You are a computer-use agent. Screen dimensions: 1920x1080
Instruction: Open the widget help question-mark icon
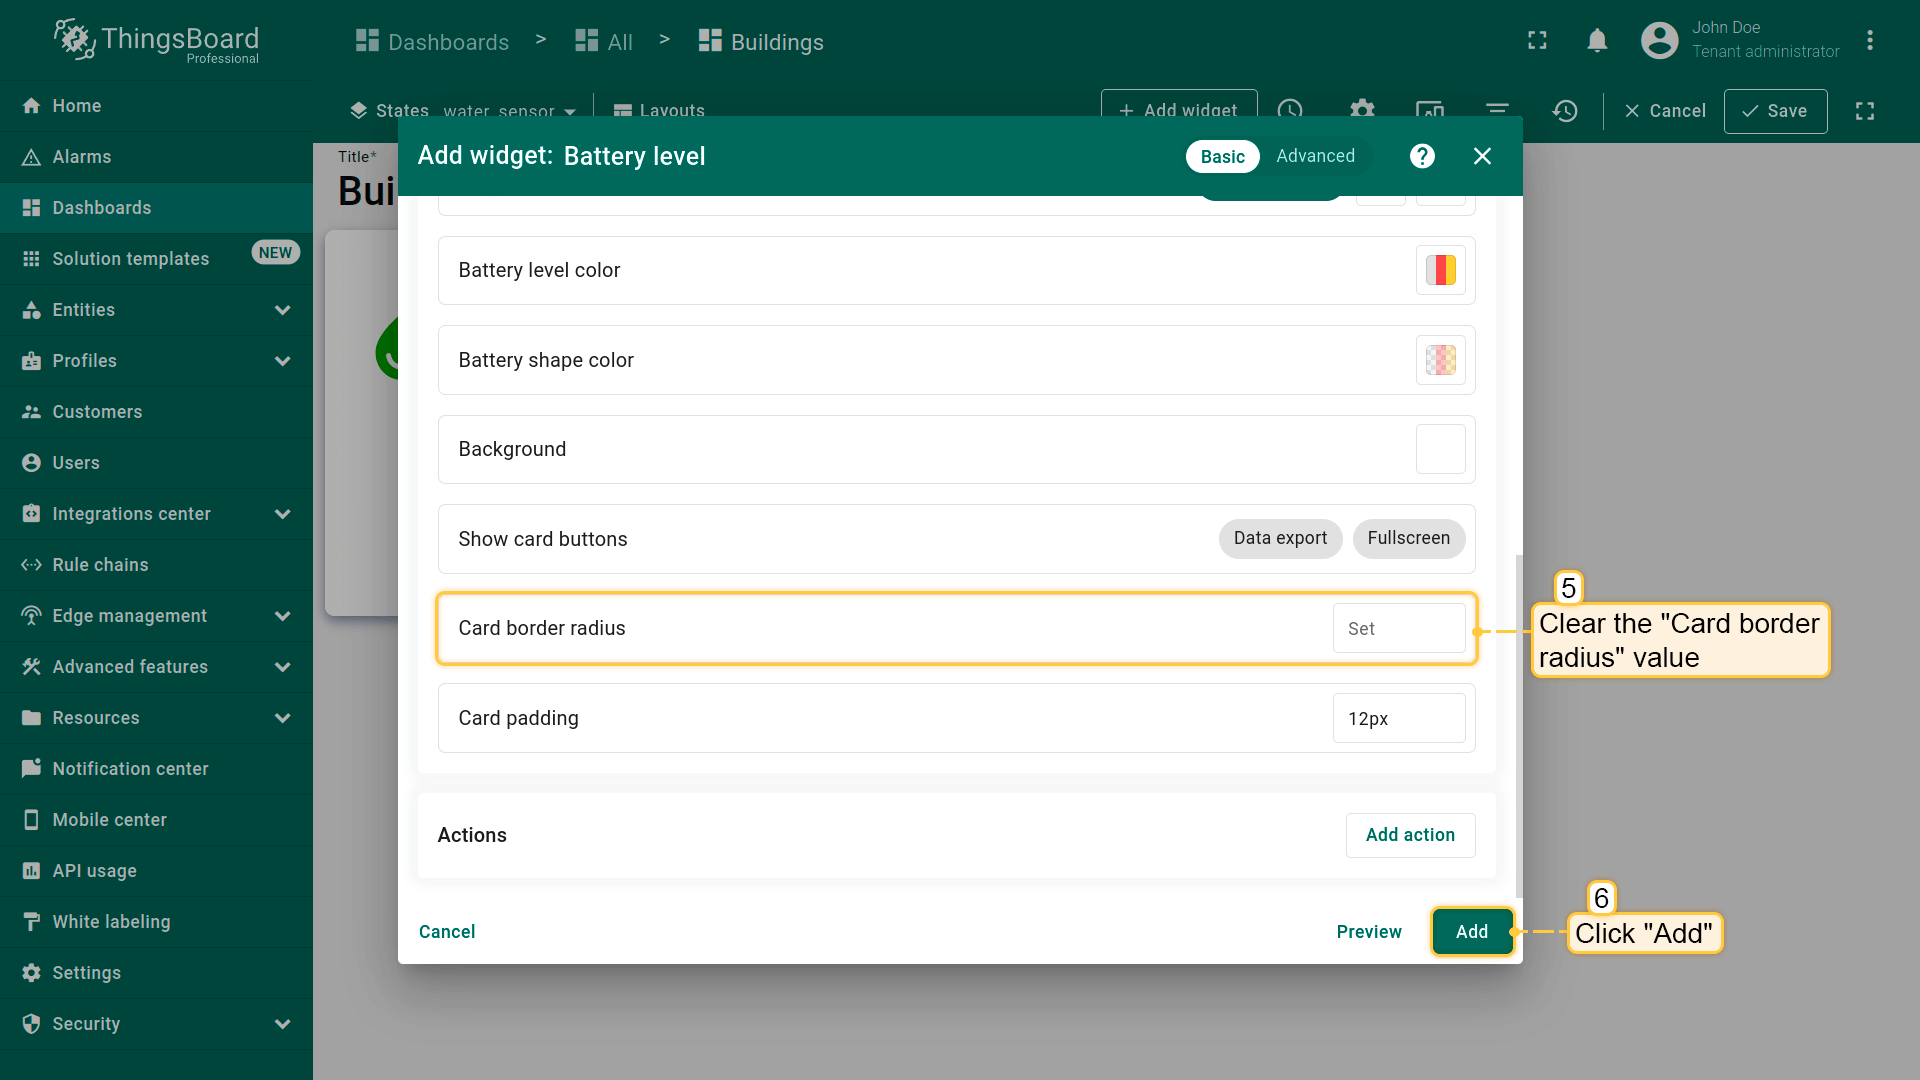1422,156
